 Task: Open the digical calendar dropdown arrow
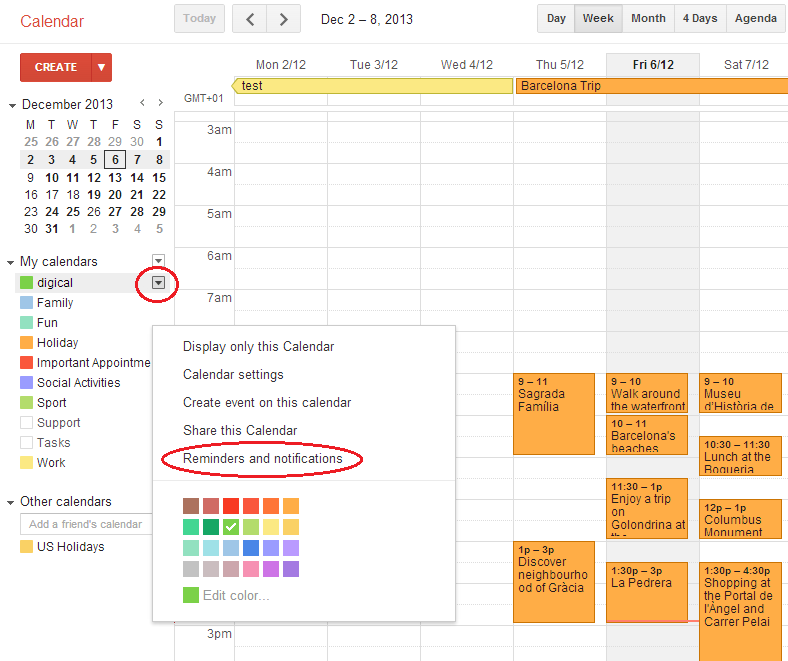click(158, 283)
